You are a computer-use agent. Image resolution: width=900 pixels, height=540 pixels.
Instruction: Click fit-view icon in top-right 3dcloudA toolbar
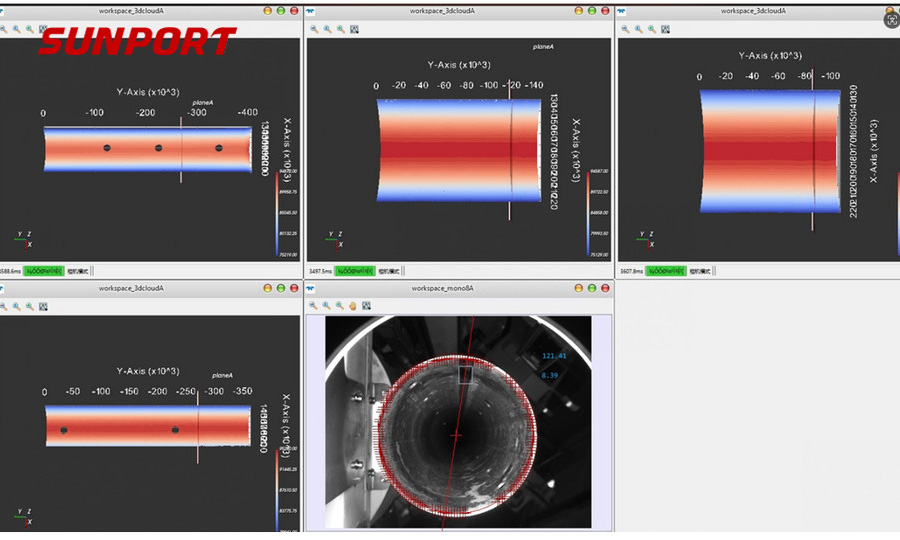[x=666, y=29]
